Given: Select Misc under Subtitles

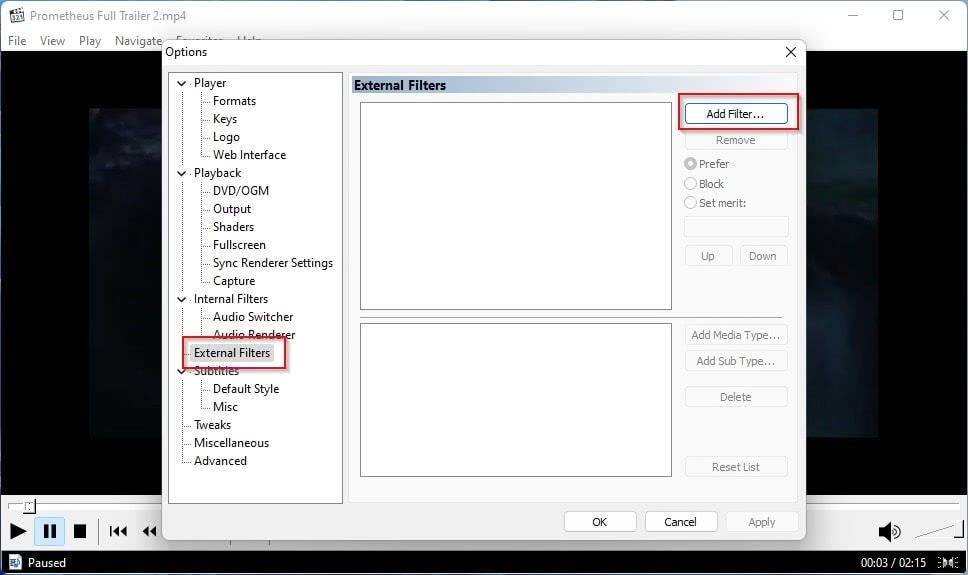Looking at the screenshot, I should click(225, 406).
